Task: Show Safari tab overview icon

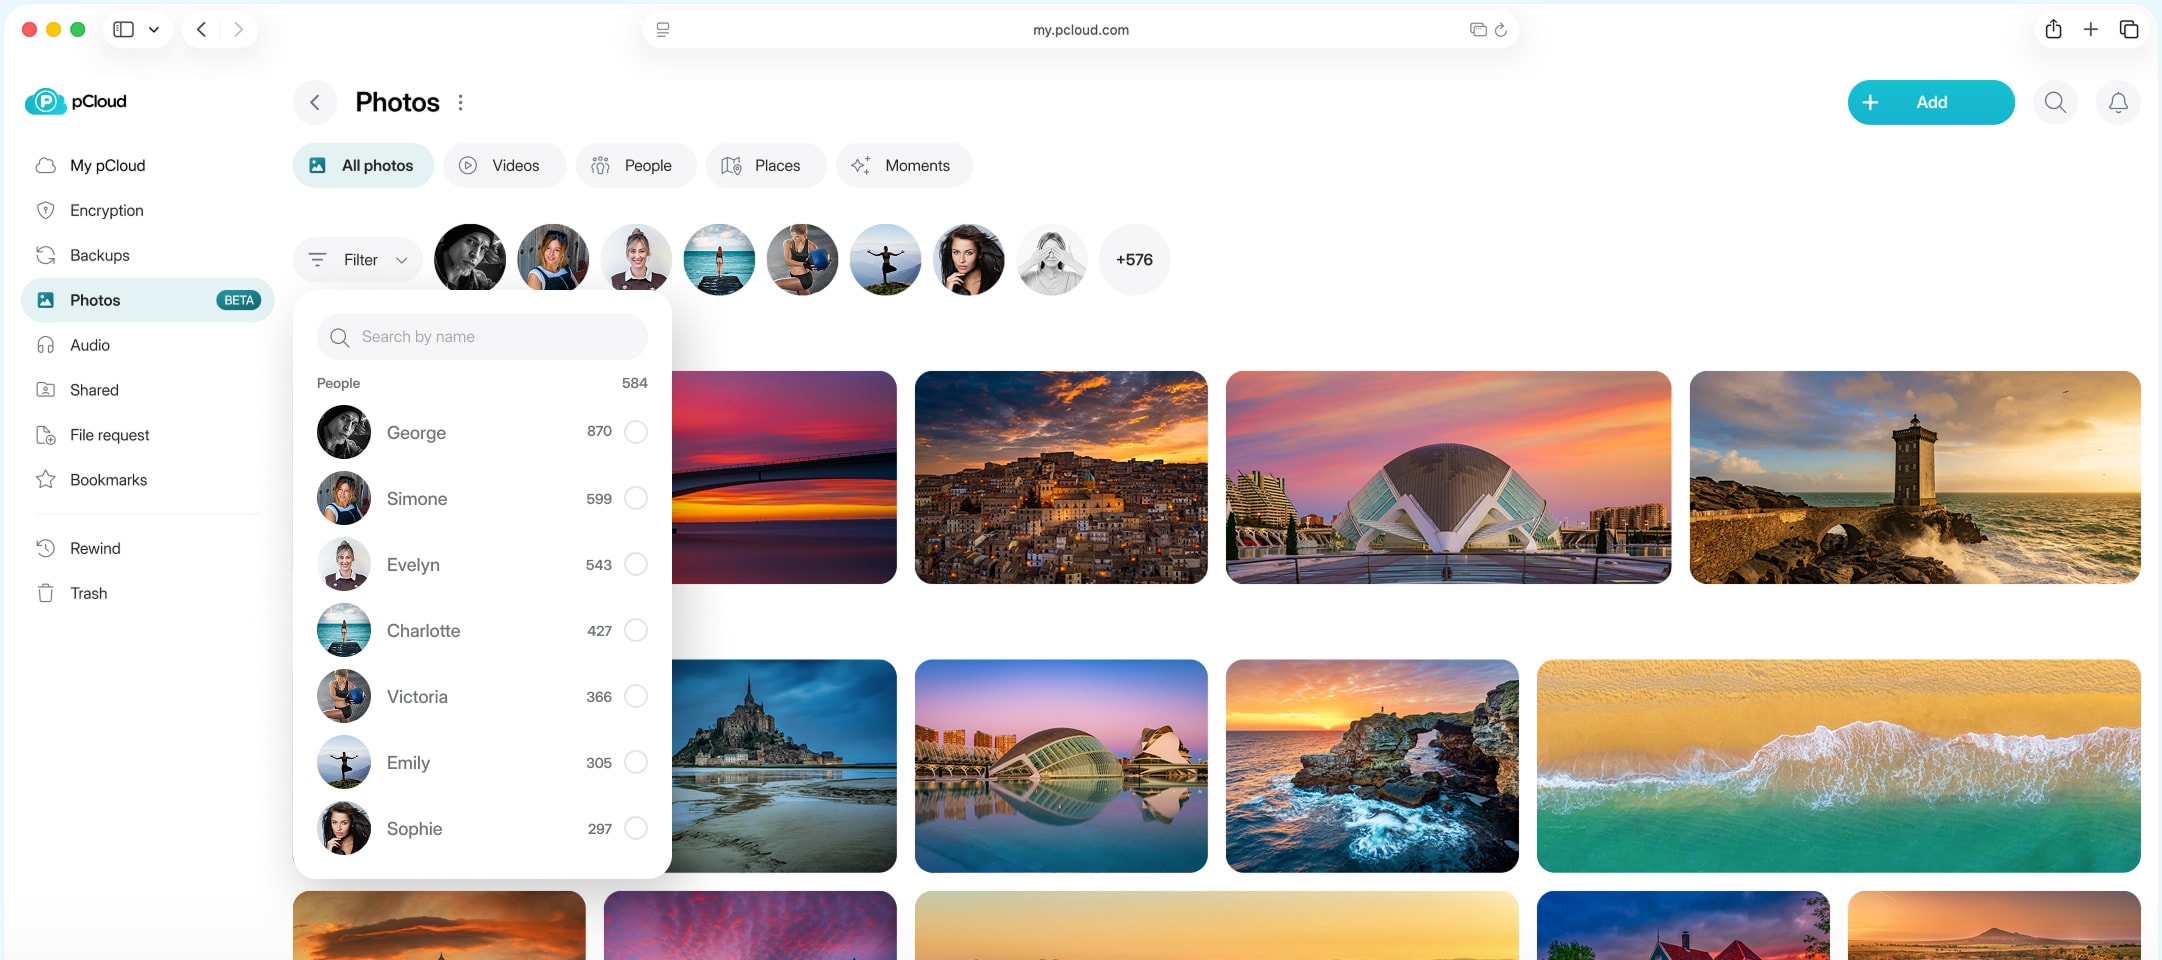Action: click(2129, 29)
